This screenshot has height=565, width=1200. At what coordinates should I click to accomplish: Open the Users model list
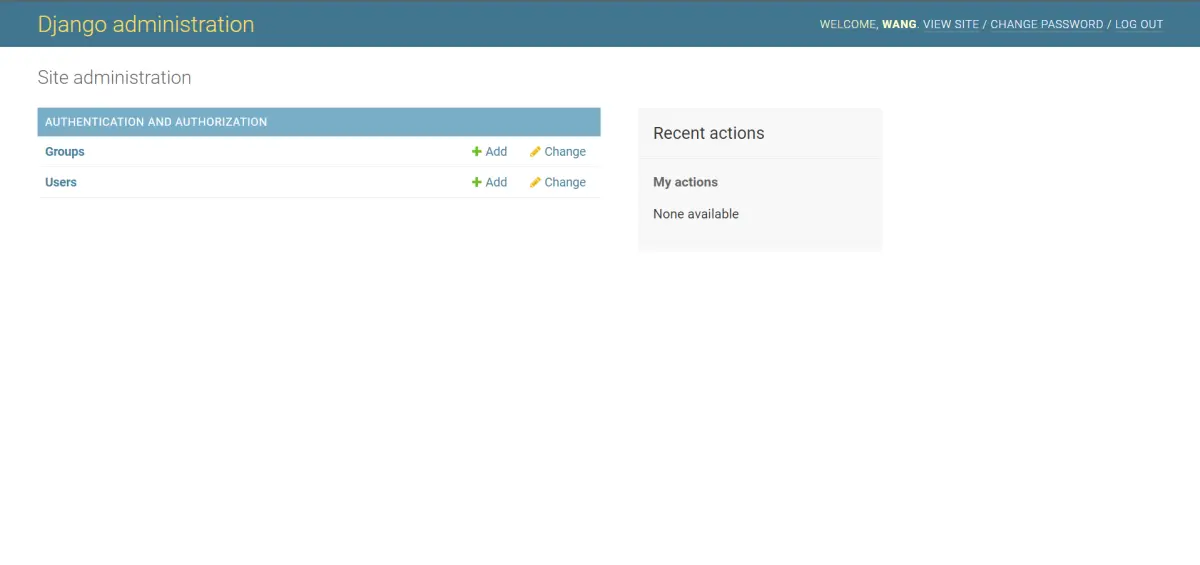(x=61, y=182)
